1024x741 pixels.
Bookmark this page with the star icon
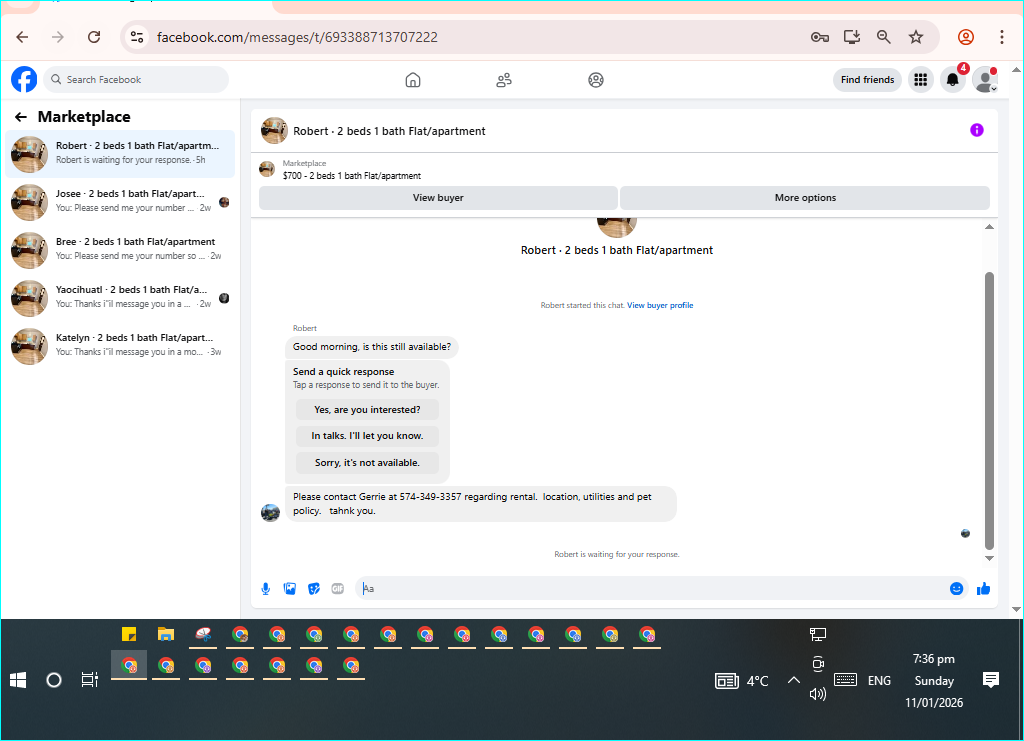[916, 37]
